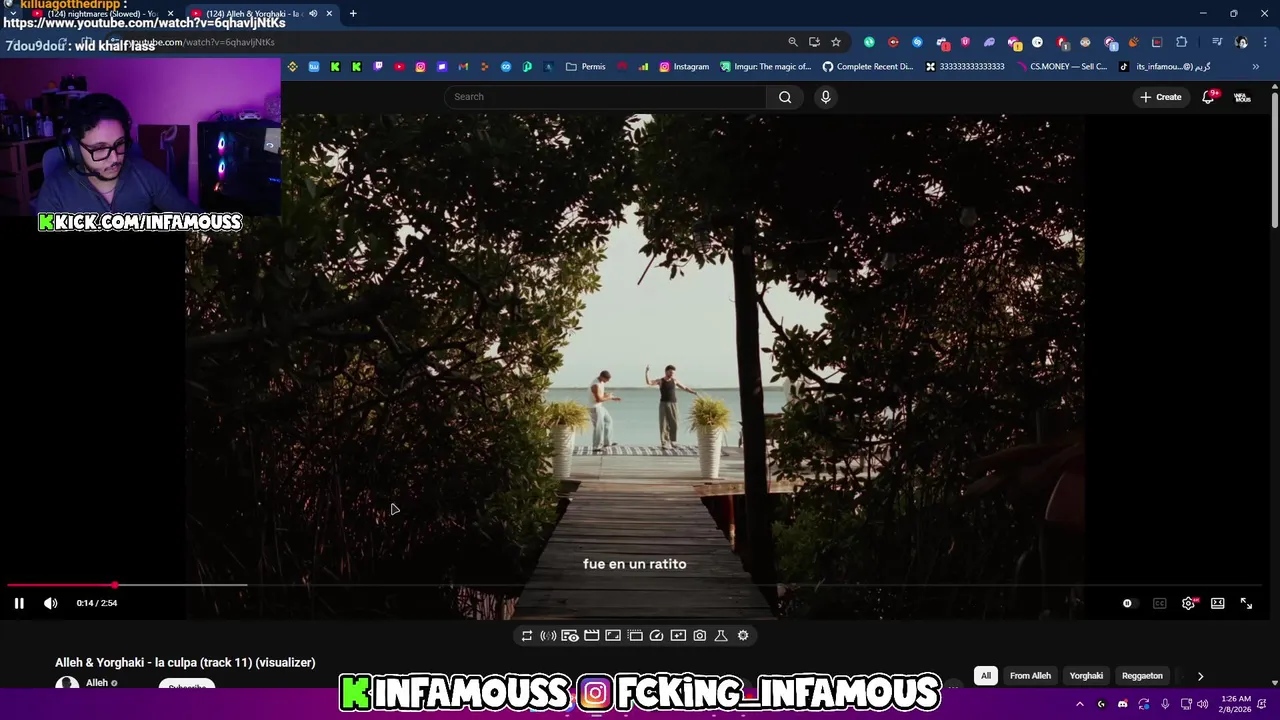
Task: Open the Complete Recent Di... GitHub bookmark
Action: 868,67
